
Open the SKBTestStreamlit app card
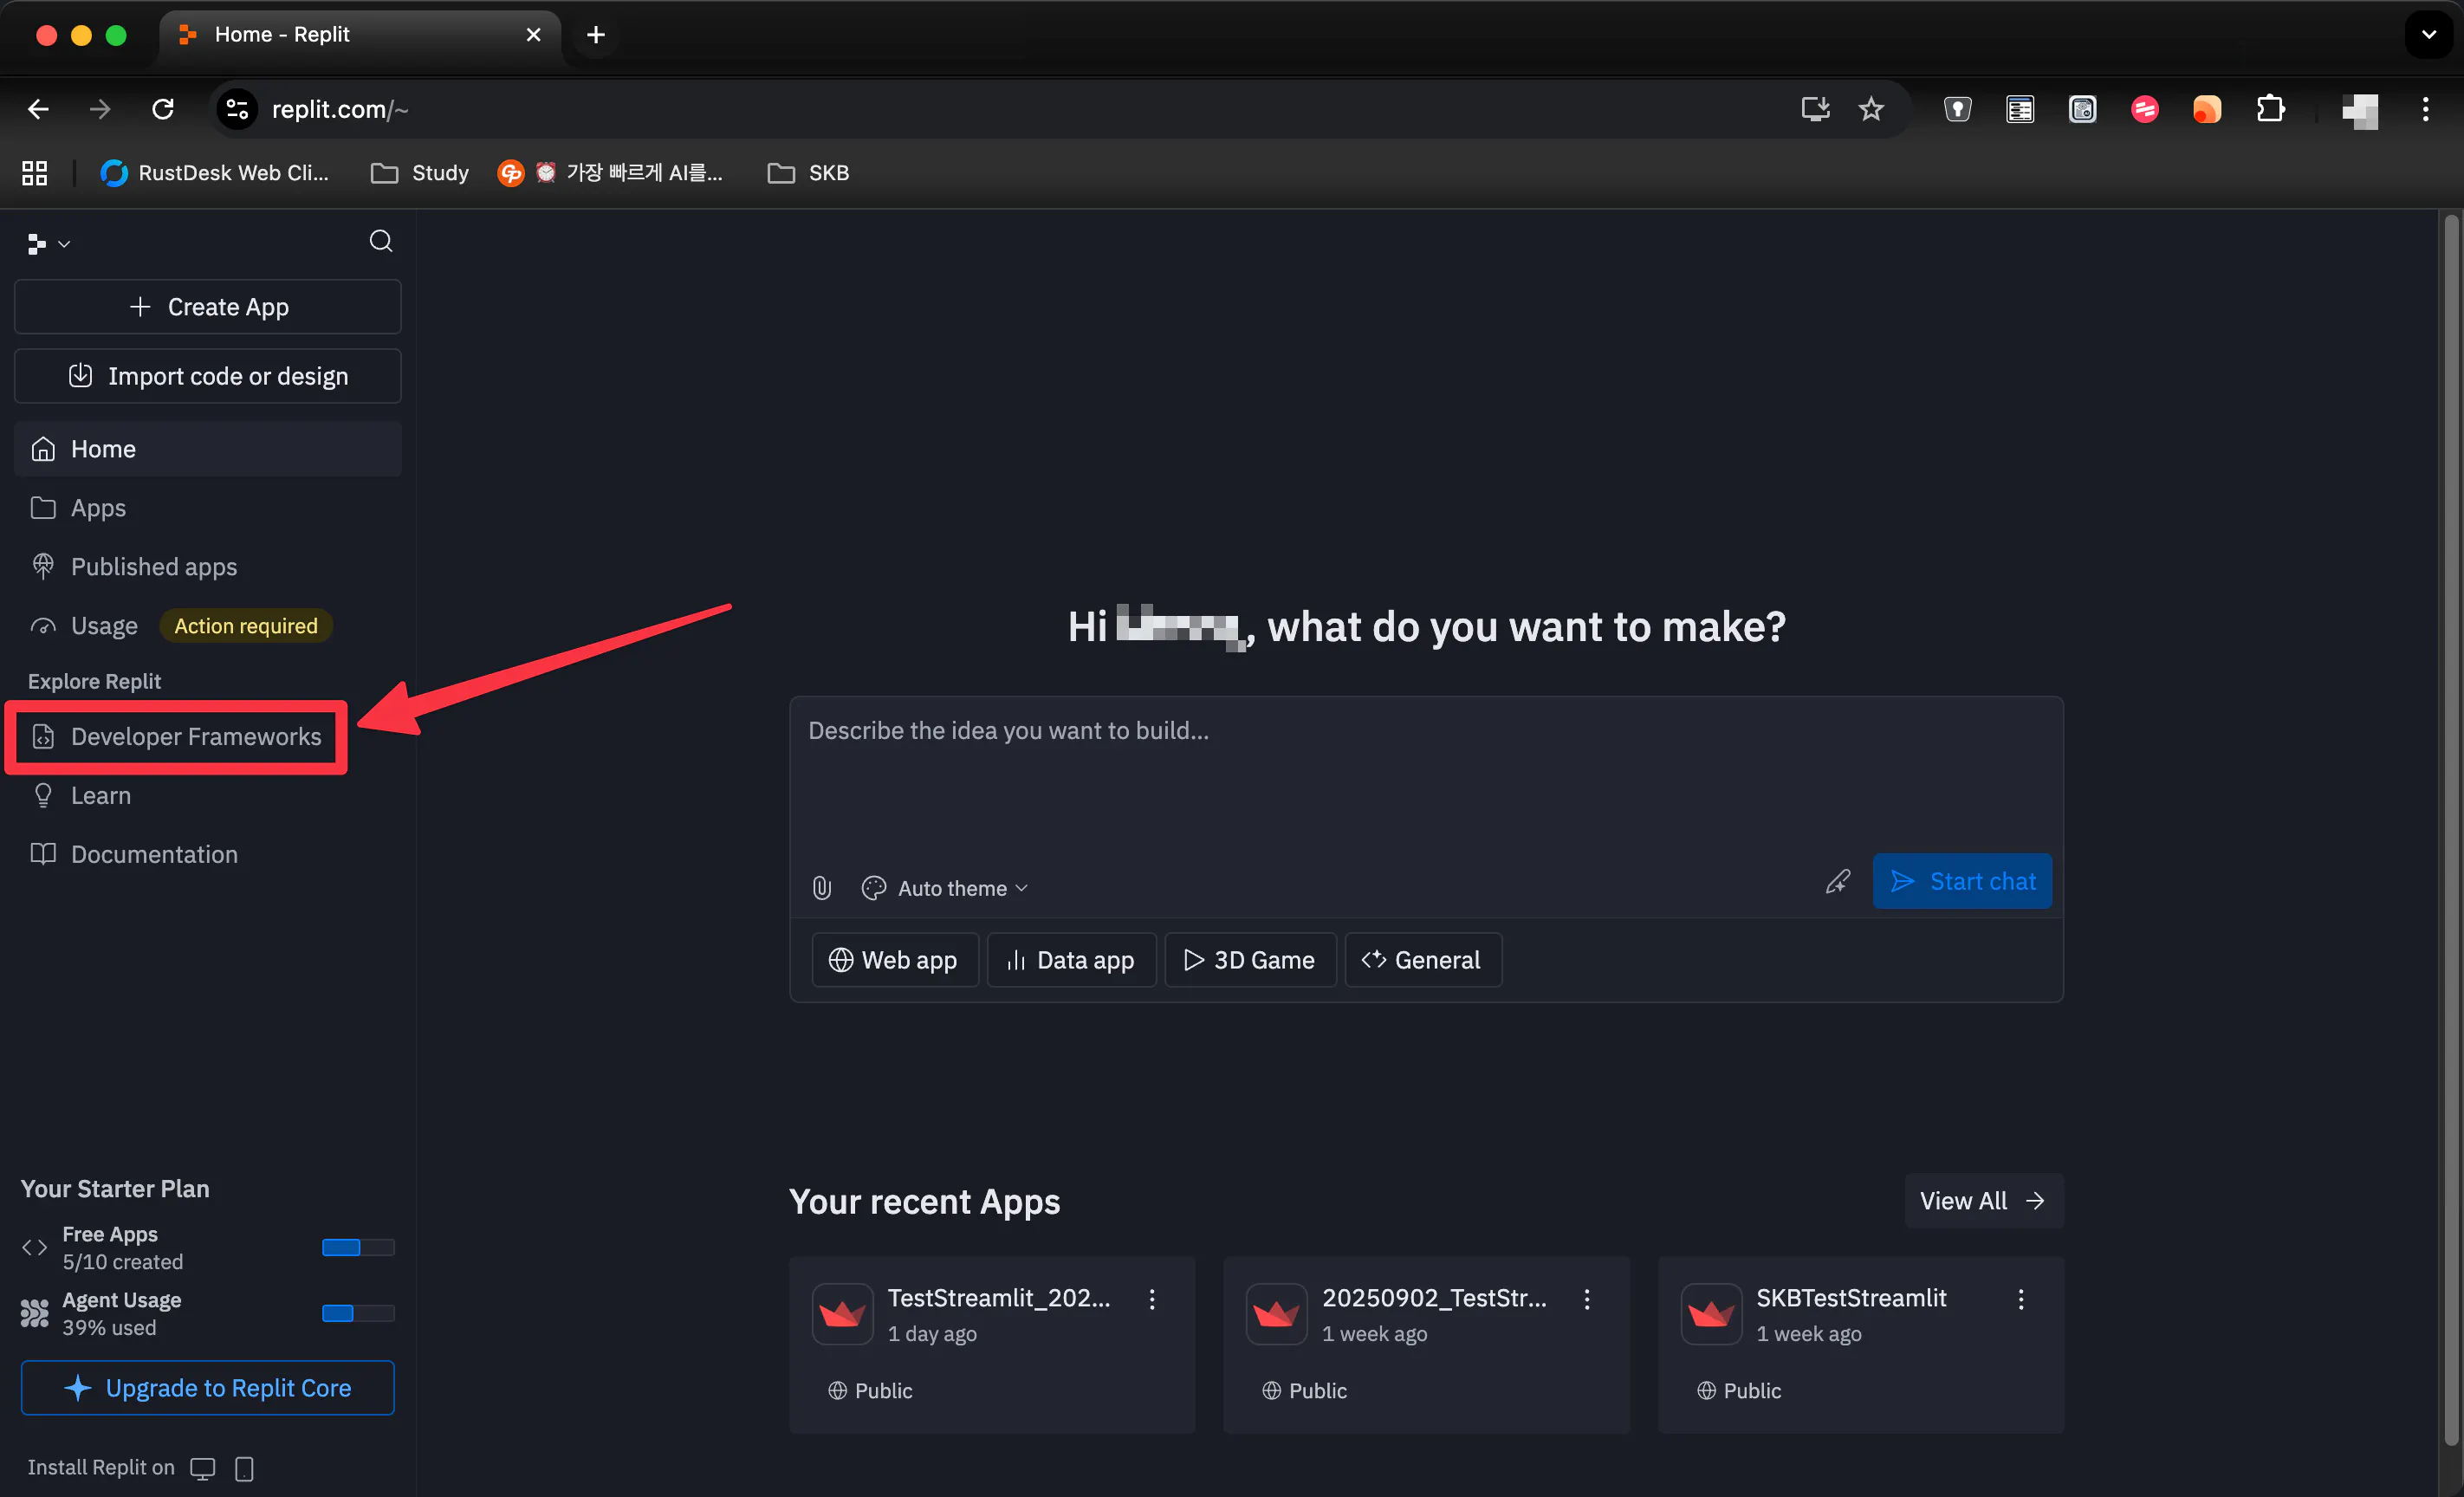point(1861,1345)
